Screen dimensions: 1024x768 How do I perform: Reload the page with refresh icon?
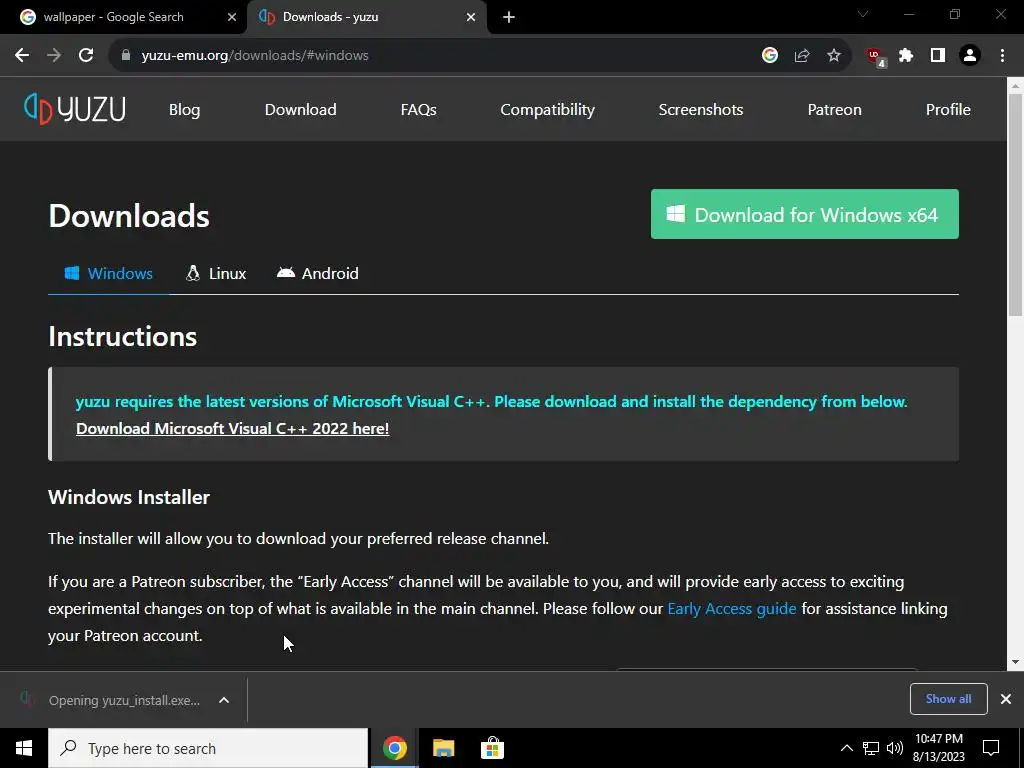[x=86, y=56]
